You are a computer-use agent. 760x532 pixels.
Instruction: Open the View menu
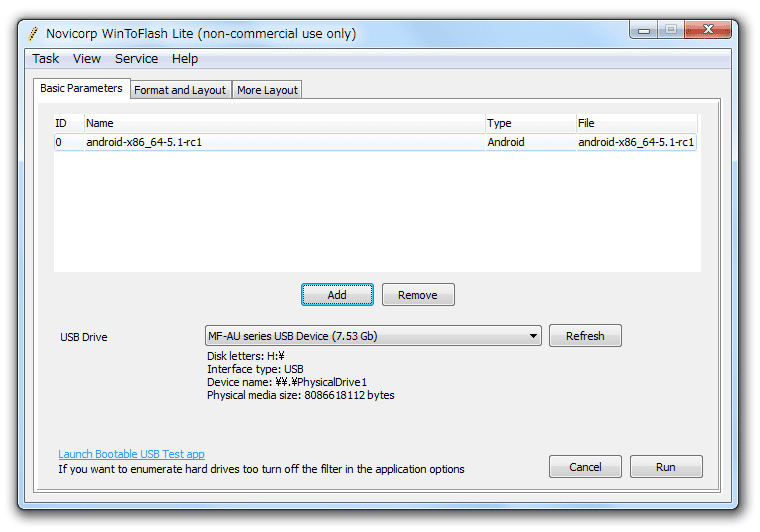87,59
